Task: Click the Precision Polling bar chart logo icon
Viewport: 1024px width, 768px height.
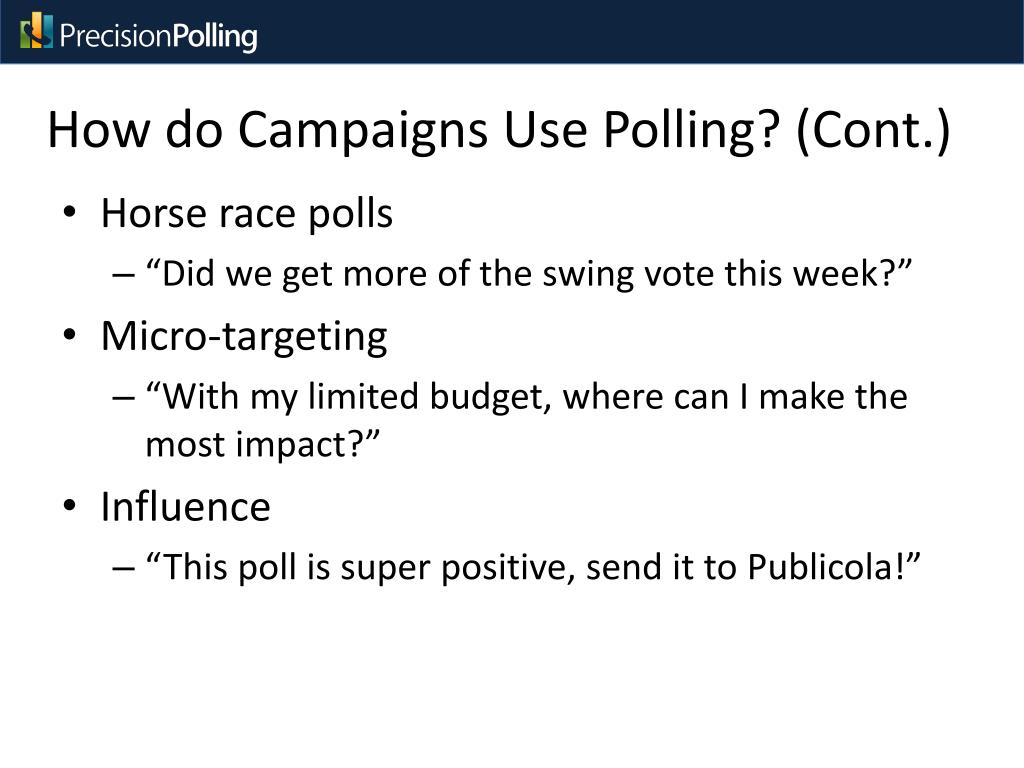Action: pos(37,31)
